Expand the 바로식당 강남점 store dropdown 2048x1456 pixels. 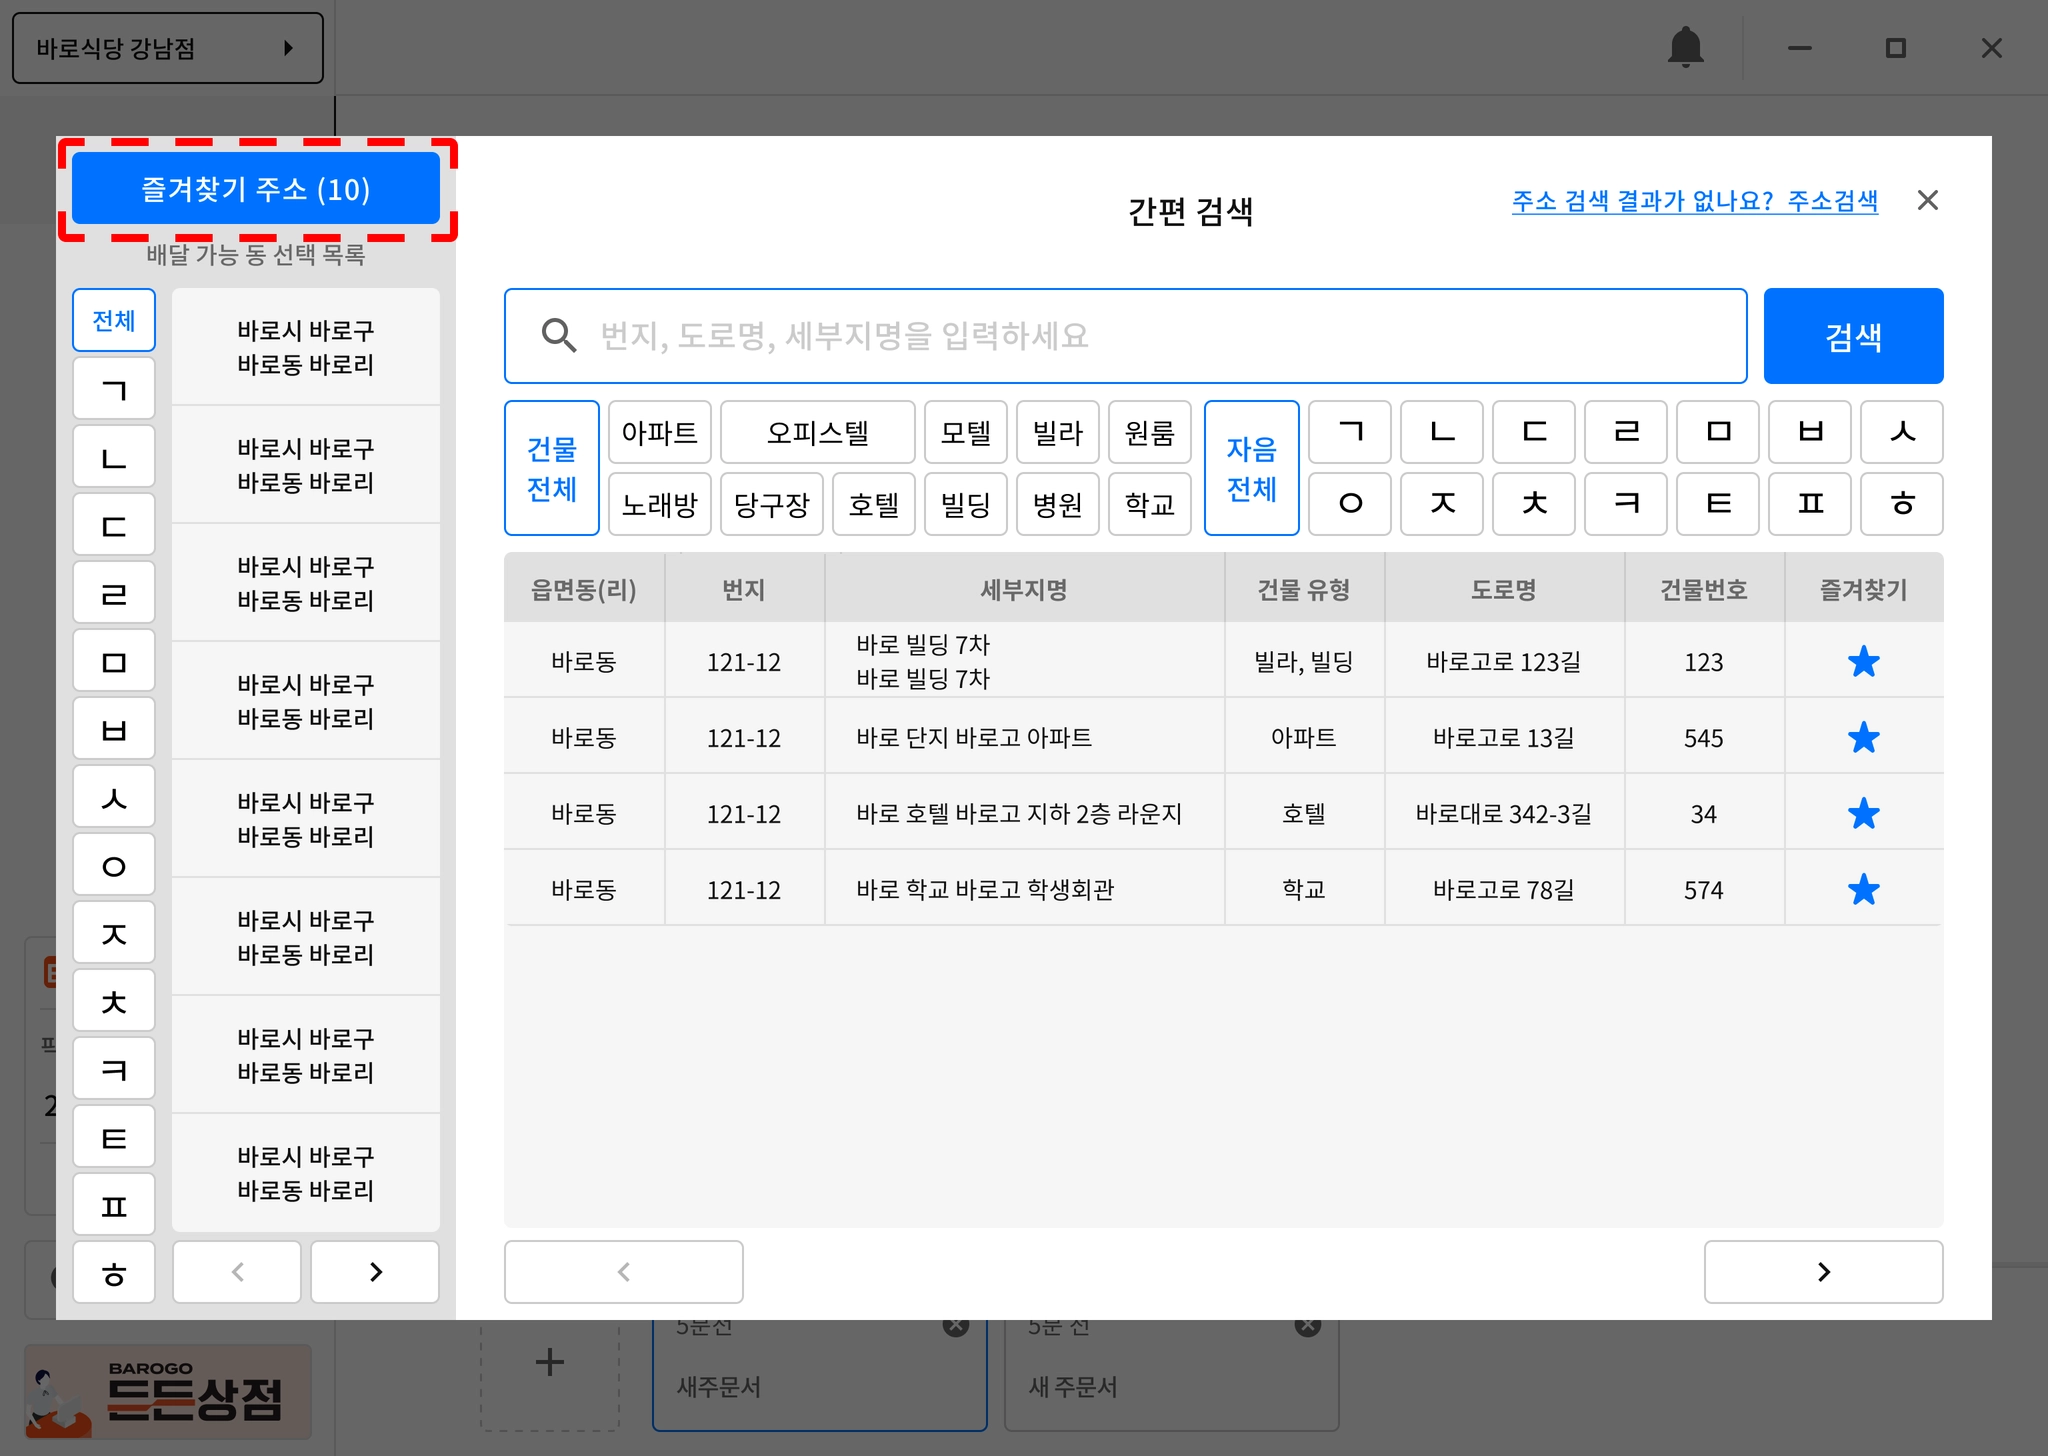(x=167, y=48)
